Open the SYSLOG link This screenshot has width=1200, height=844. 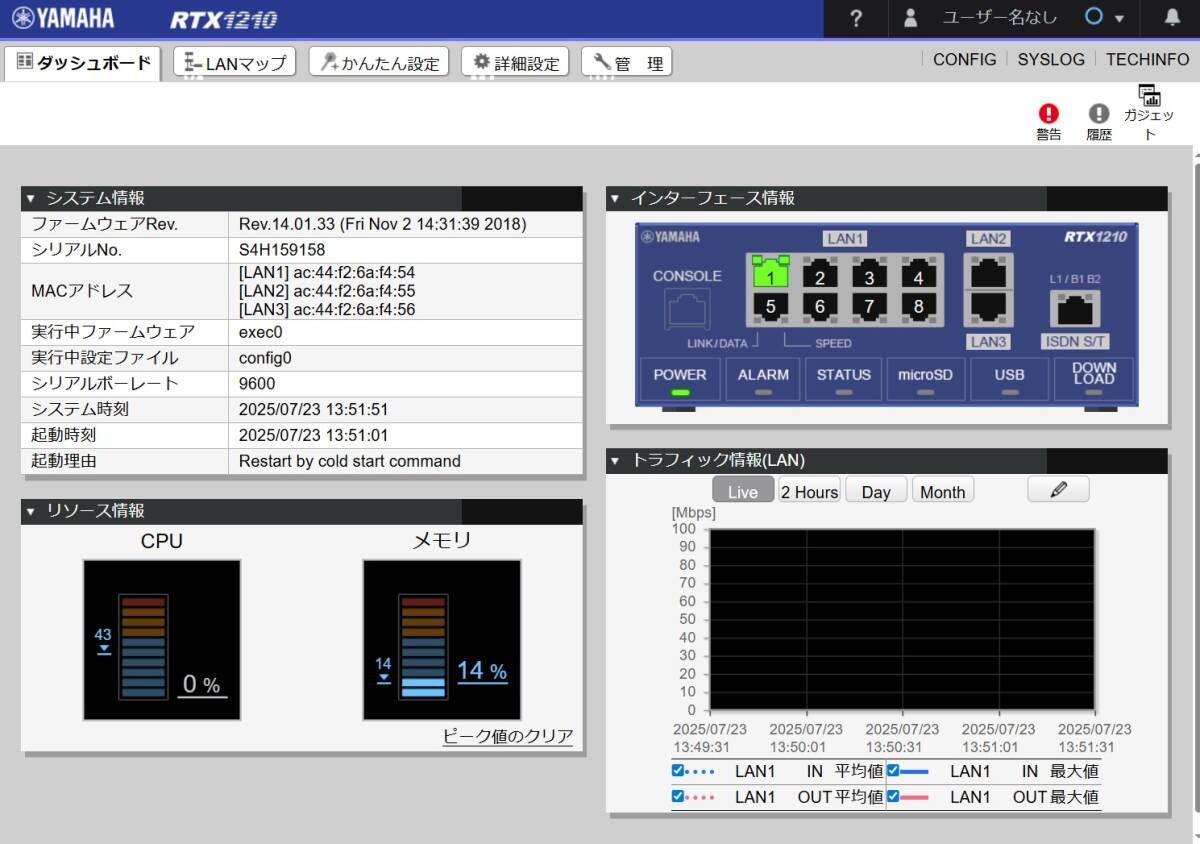(x=1050, y=59)
